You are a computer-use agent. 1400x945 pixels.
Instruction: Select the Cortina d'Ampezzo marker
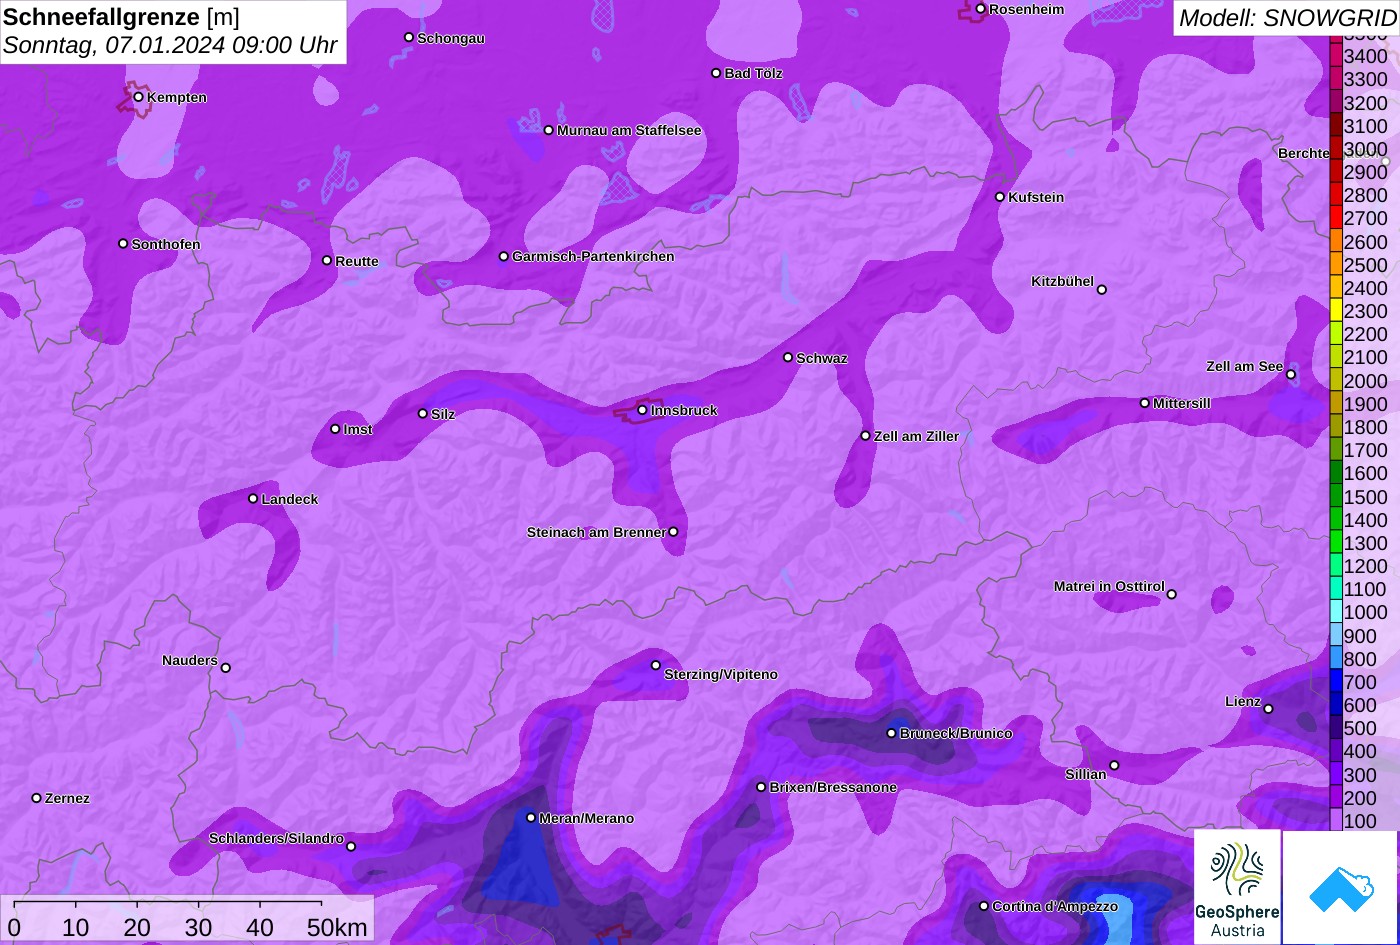point(983,906)
